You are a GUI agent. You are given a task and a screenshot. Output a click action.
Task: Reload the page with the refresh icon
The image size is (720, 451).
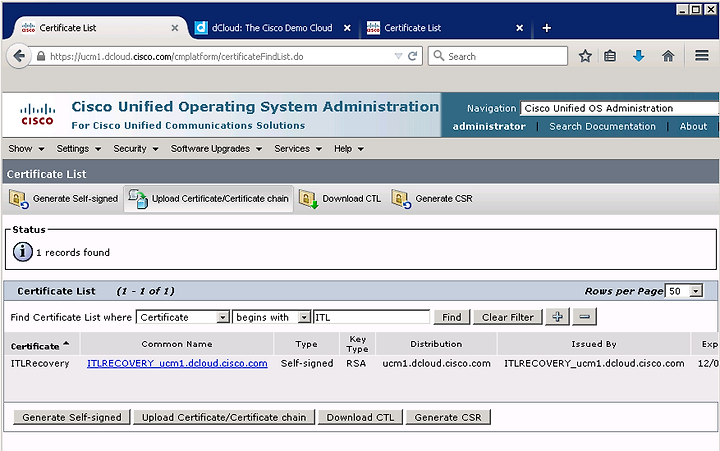coord(412,56)
